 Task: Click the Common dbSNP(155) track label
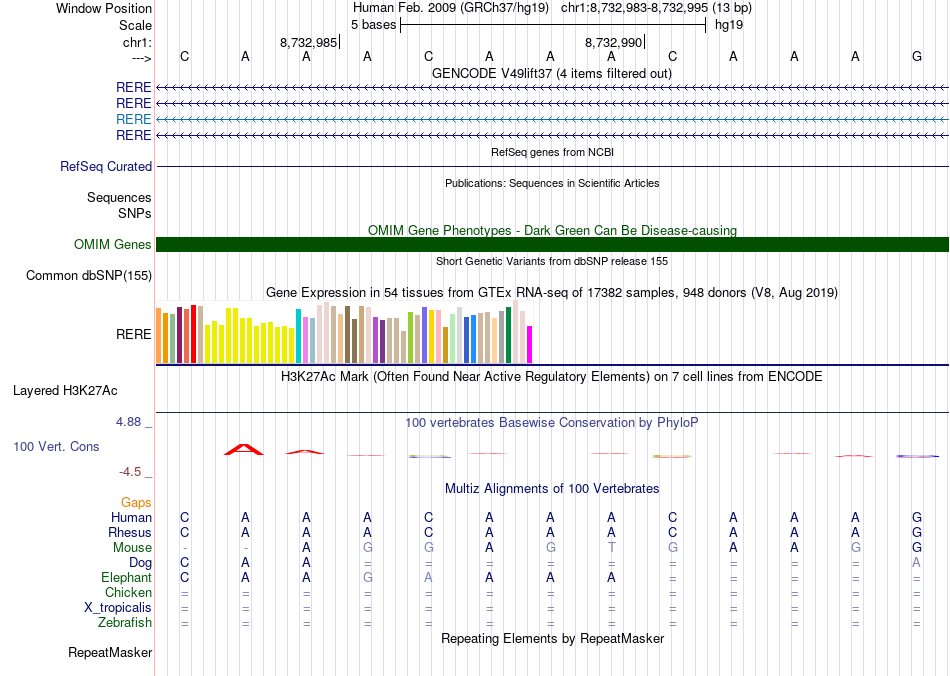(x=88, y=276)
